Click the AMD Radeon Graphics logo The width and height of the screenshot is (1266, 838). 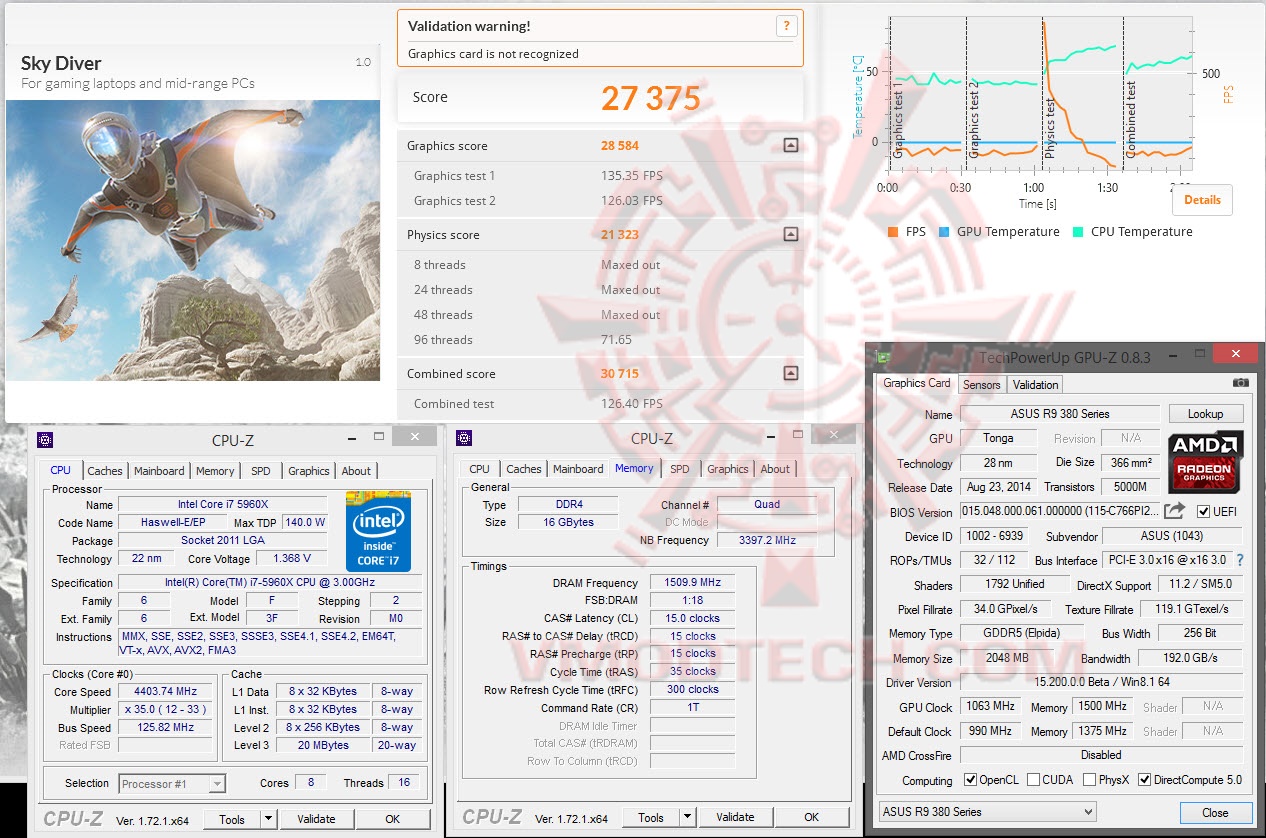pos(1205,460)
